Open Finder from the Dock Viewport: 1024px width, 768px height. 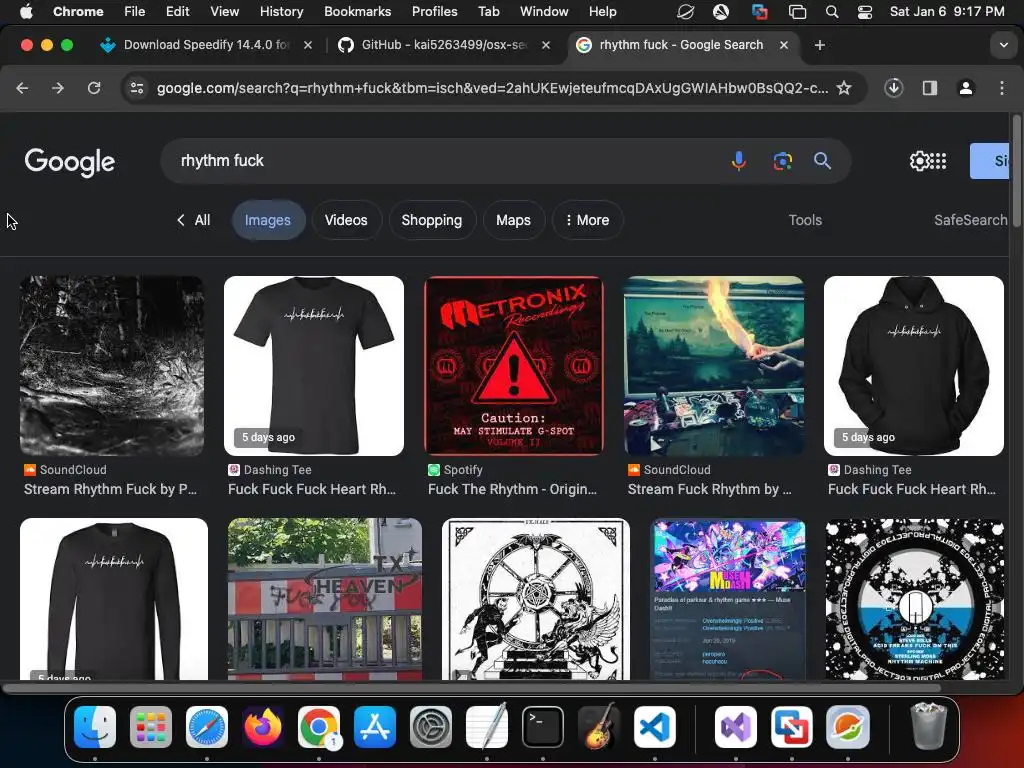(x=95, y=727)
